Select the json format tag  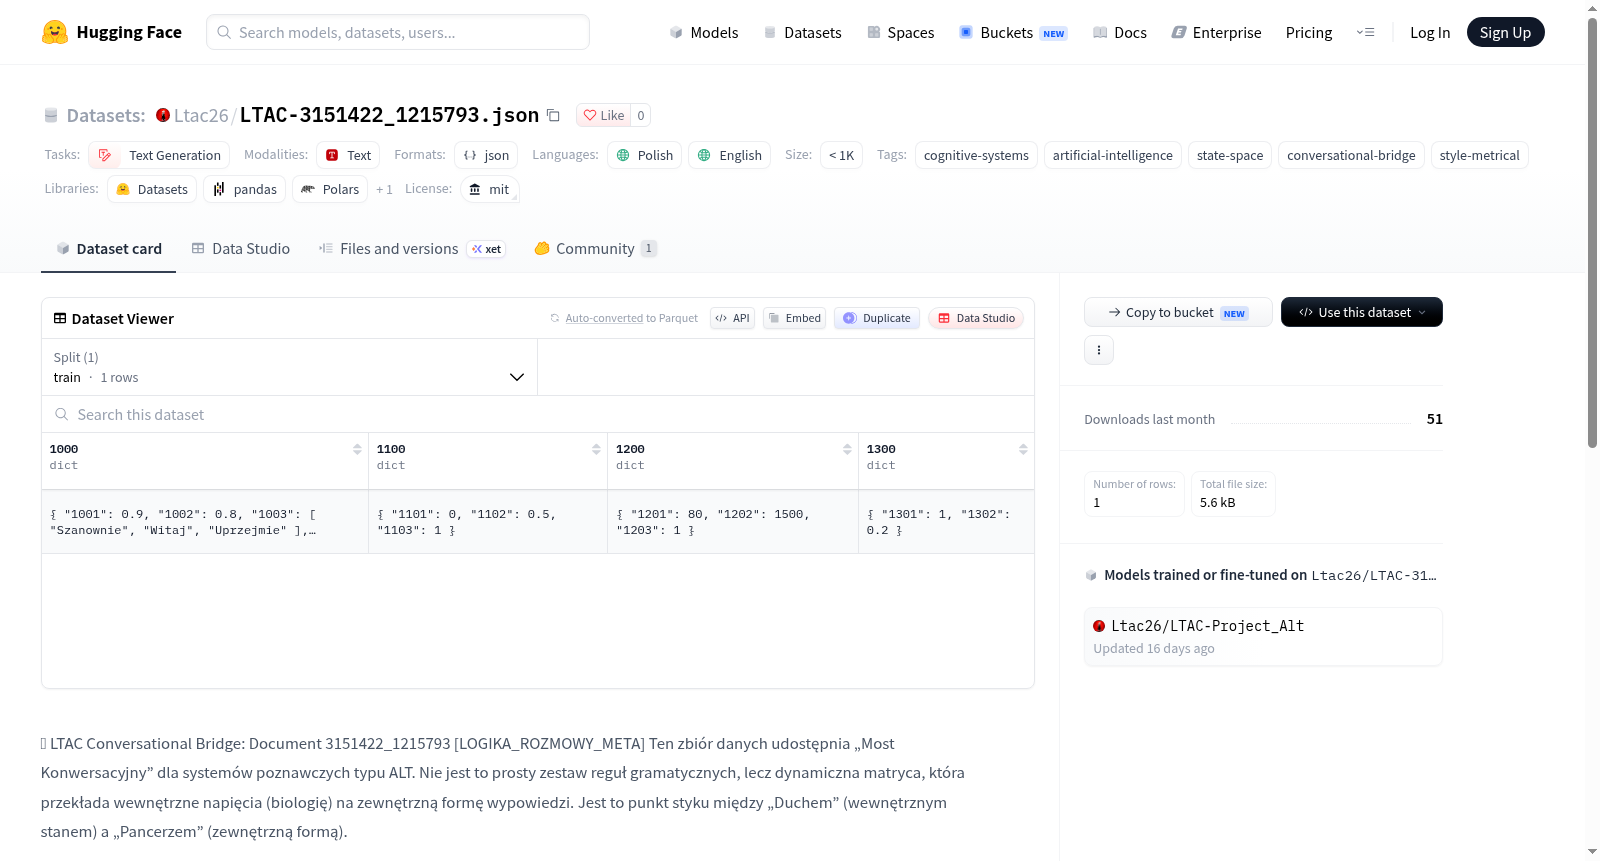[486, 155]
